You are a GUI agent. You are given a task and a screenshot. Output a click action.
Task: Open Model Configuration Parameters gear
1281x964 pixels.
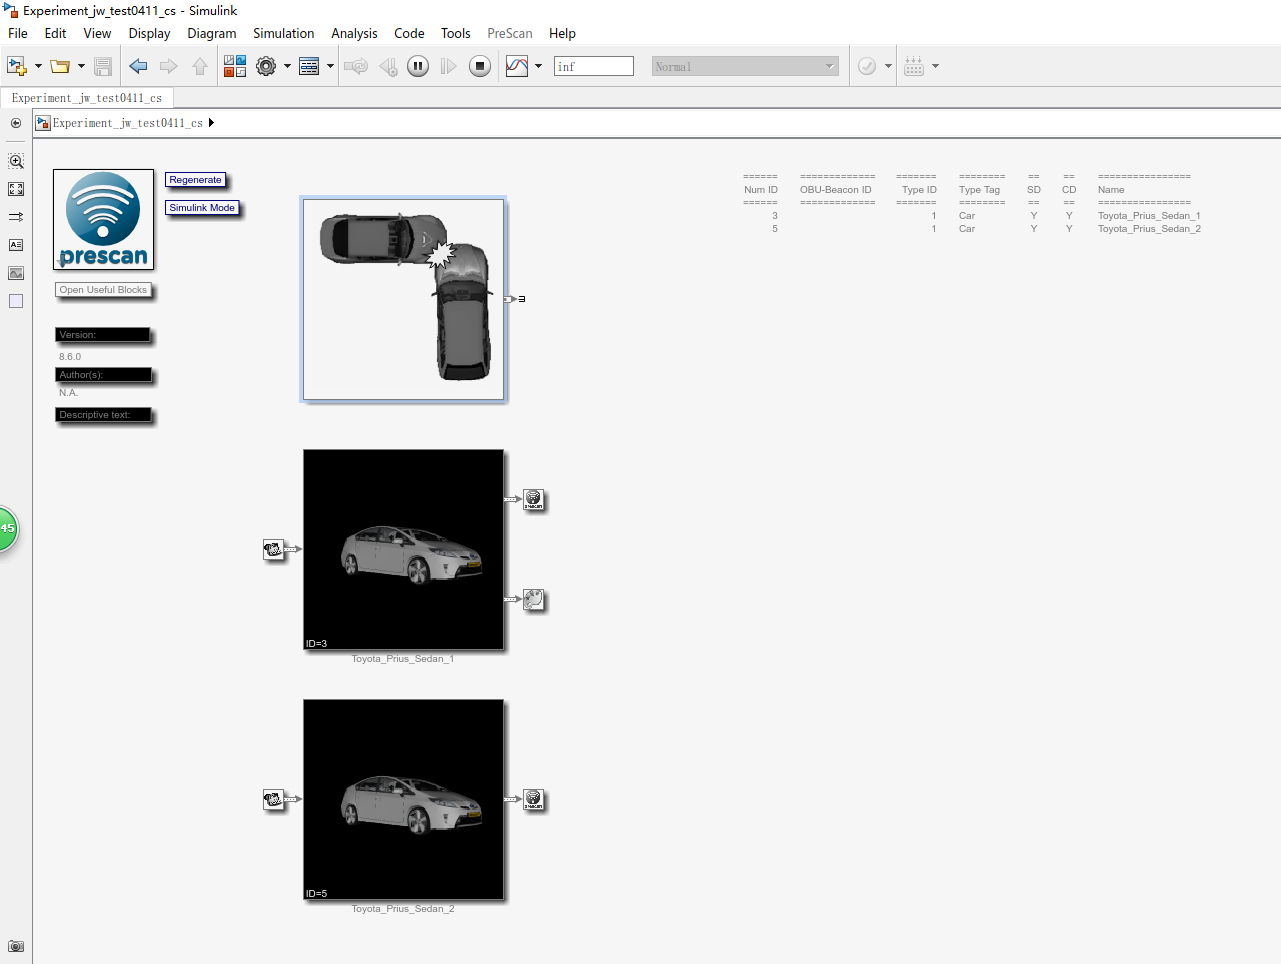(x=266, y=67)
